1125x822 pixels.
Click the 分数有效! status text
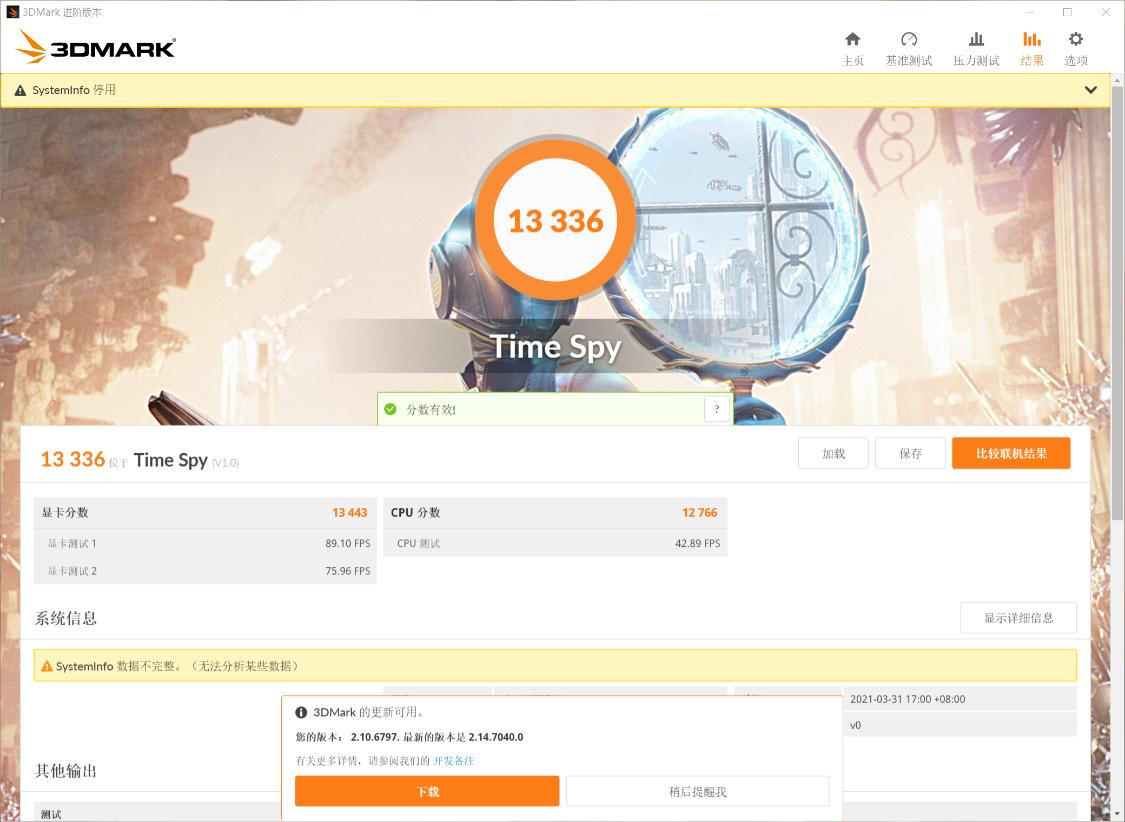pyautogui.click(x=430, y=410)
